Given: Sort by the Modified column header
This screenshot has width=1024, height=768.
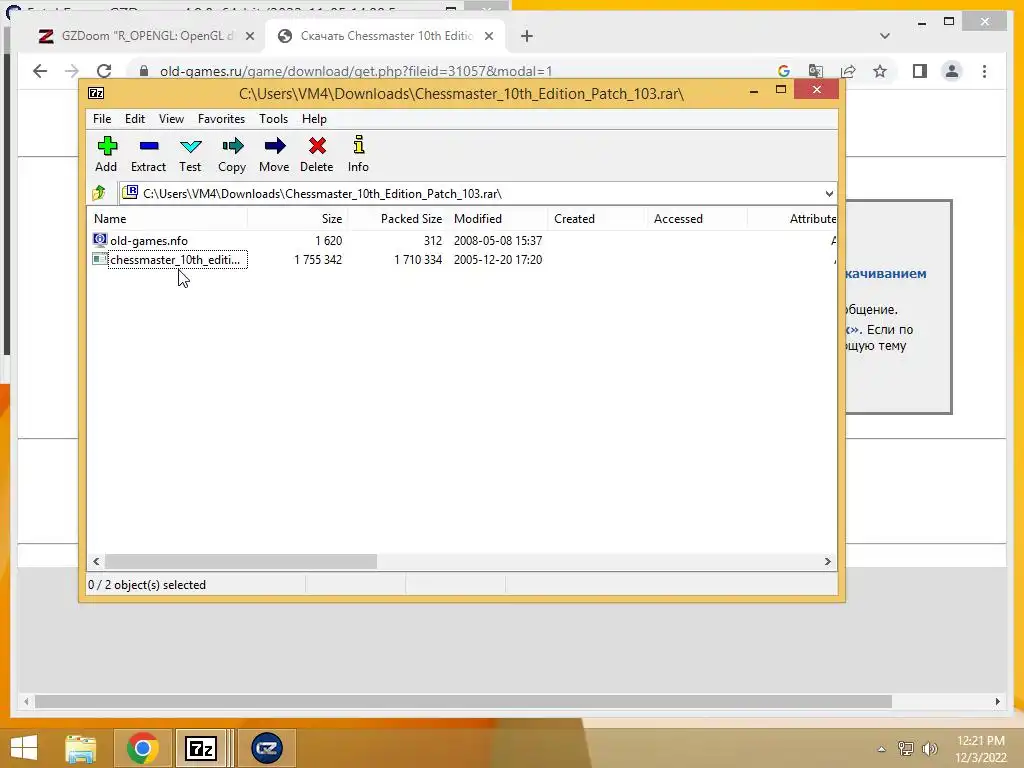Looking at the screenshot, I should coord(498,219).
